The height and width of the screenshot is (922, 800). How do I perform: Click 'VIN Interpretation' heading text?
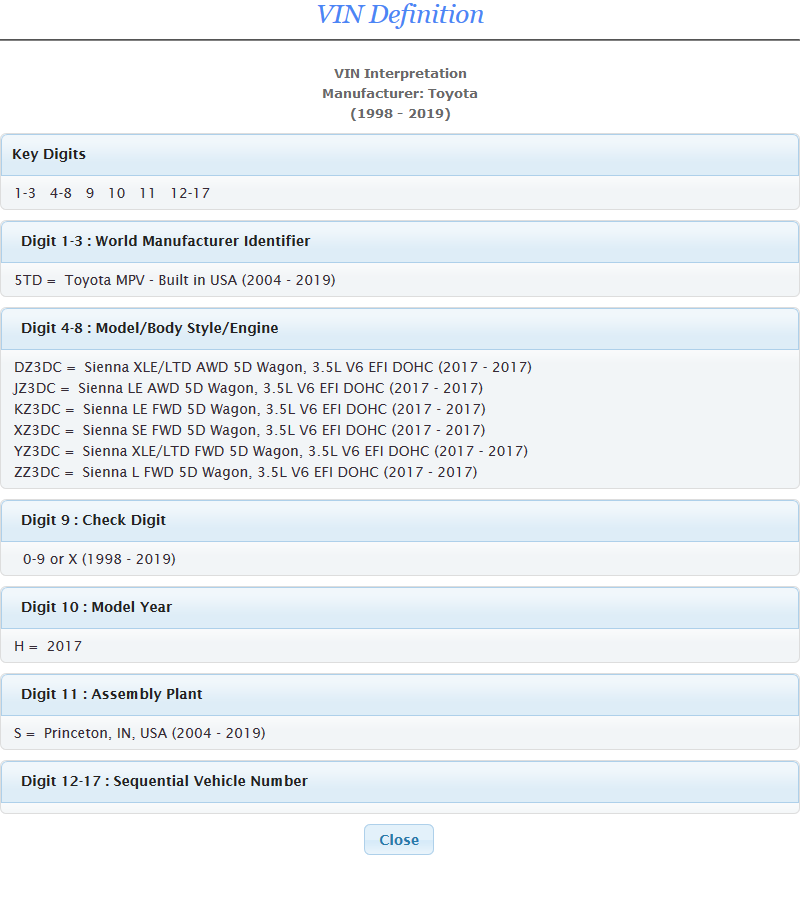(400, 74)
